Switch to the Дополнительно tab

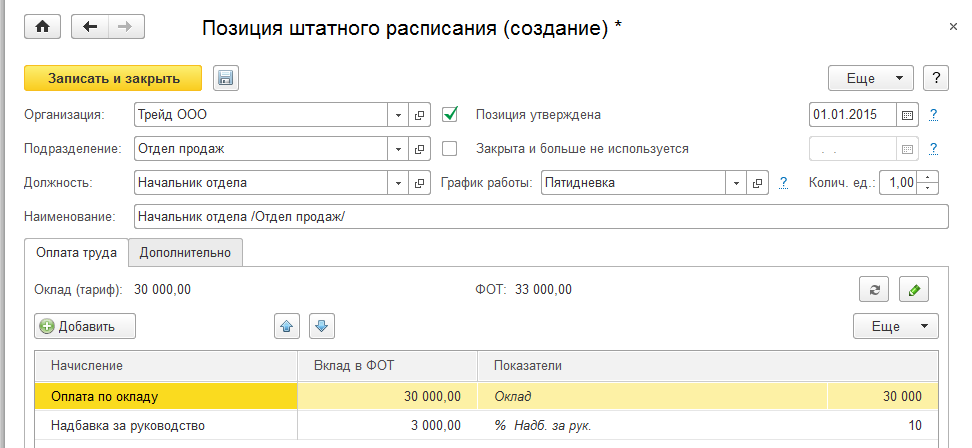coord(186,253)
